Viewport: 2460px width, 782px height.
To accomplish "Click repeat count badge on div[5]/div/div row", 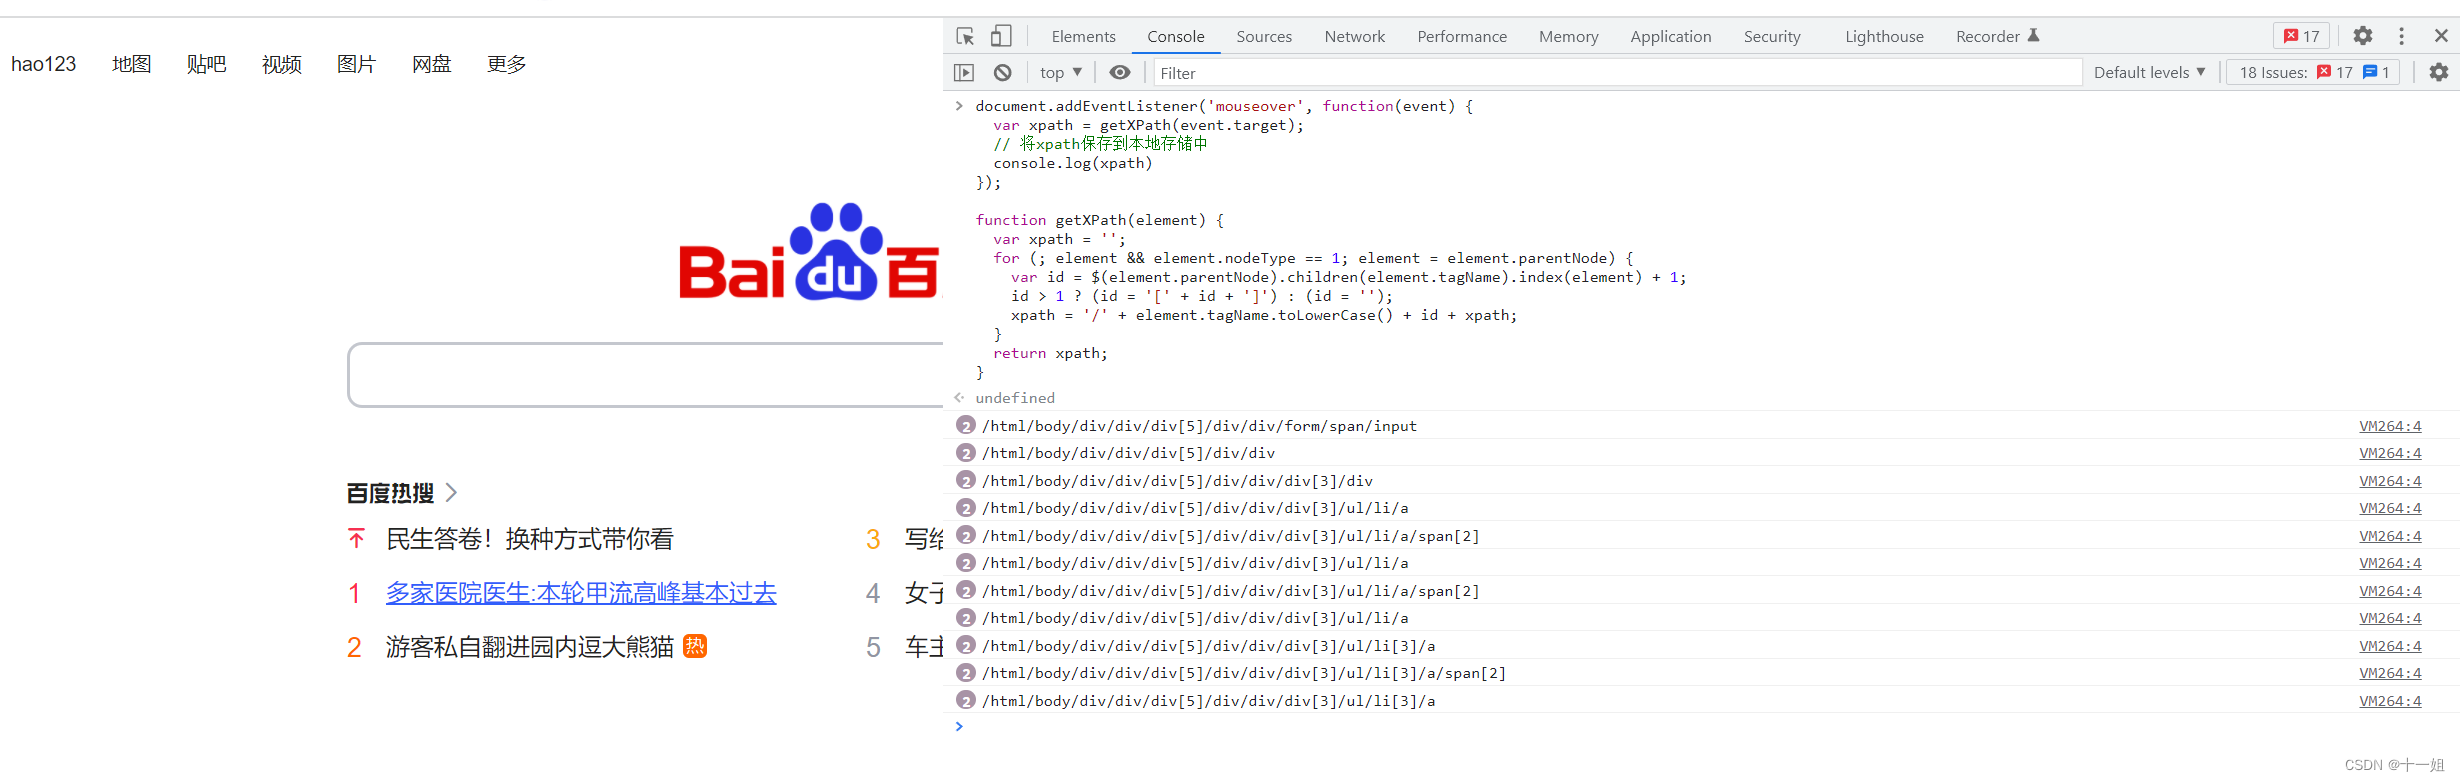I will click(x=965, y=453).
